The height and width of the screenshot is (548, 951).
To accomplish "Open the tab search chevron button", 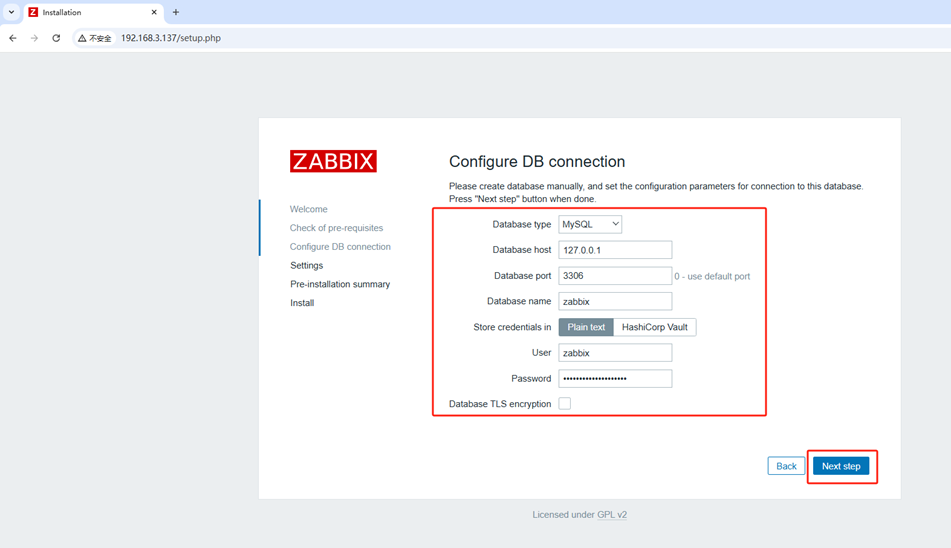I will 11,12.
